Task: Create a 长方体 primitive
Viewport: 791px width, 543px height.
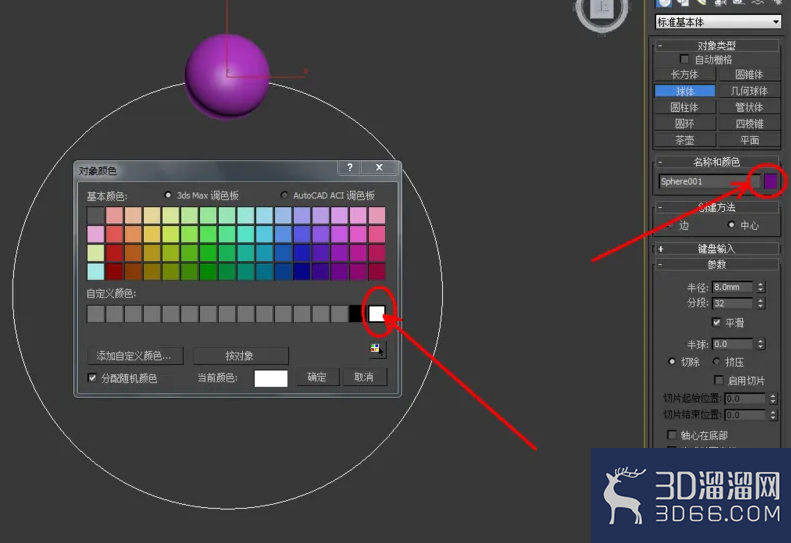Action: point(685,75)
